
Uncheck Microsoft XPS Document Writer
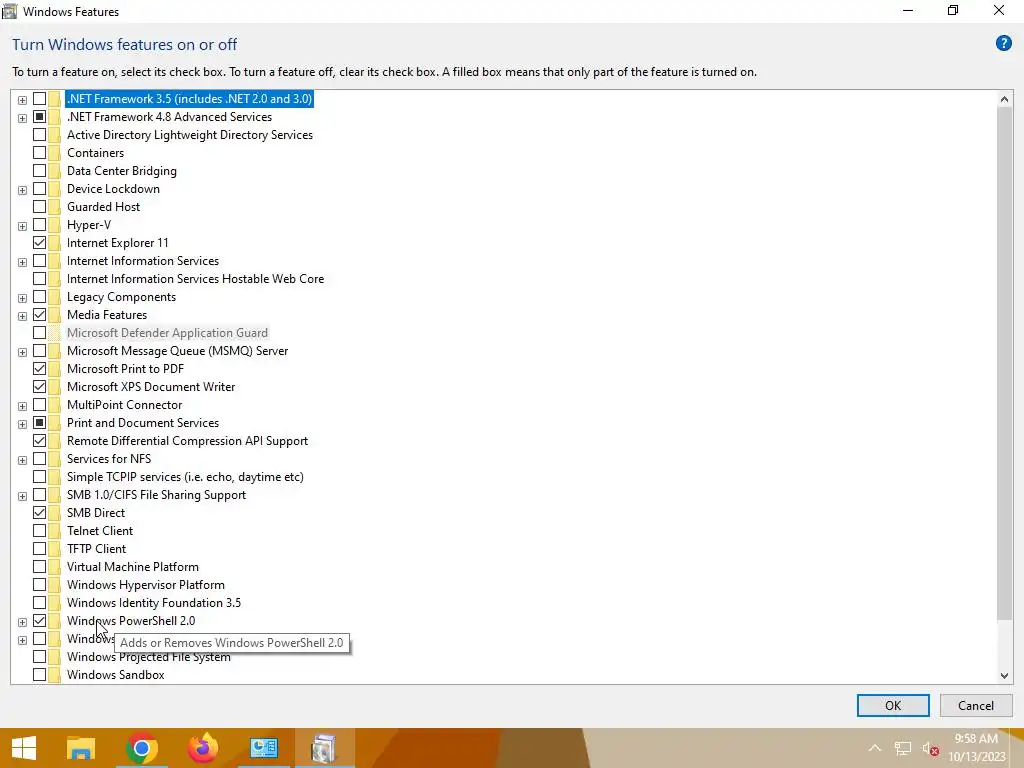click(39, 387)
